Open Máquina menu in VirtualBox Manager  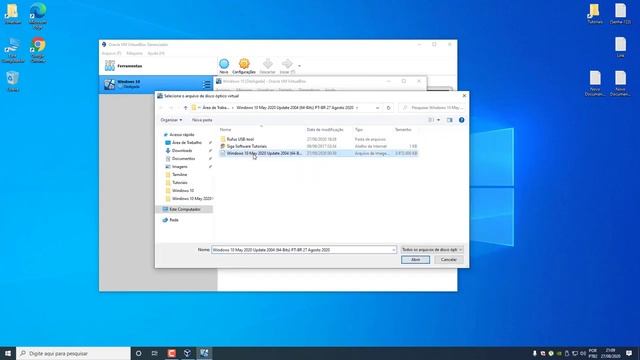pos(134,53)
